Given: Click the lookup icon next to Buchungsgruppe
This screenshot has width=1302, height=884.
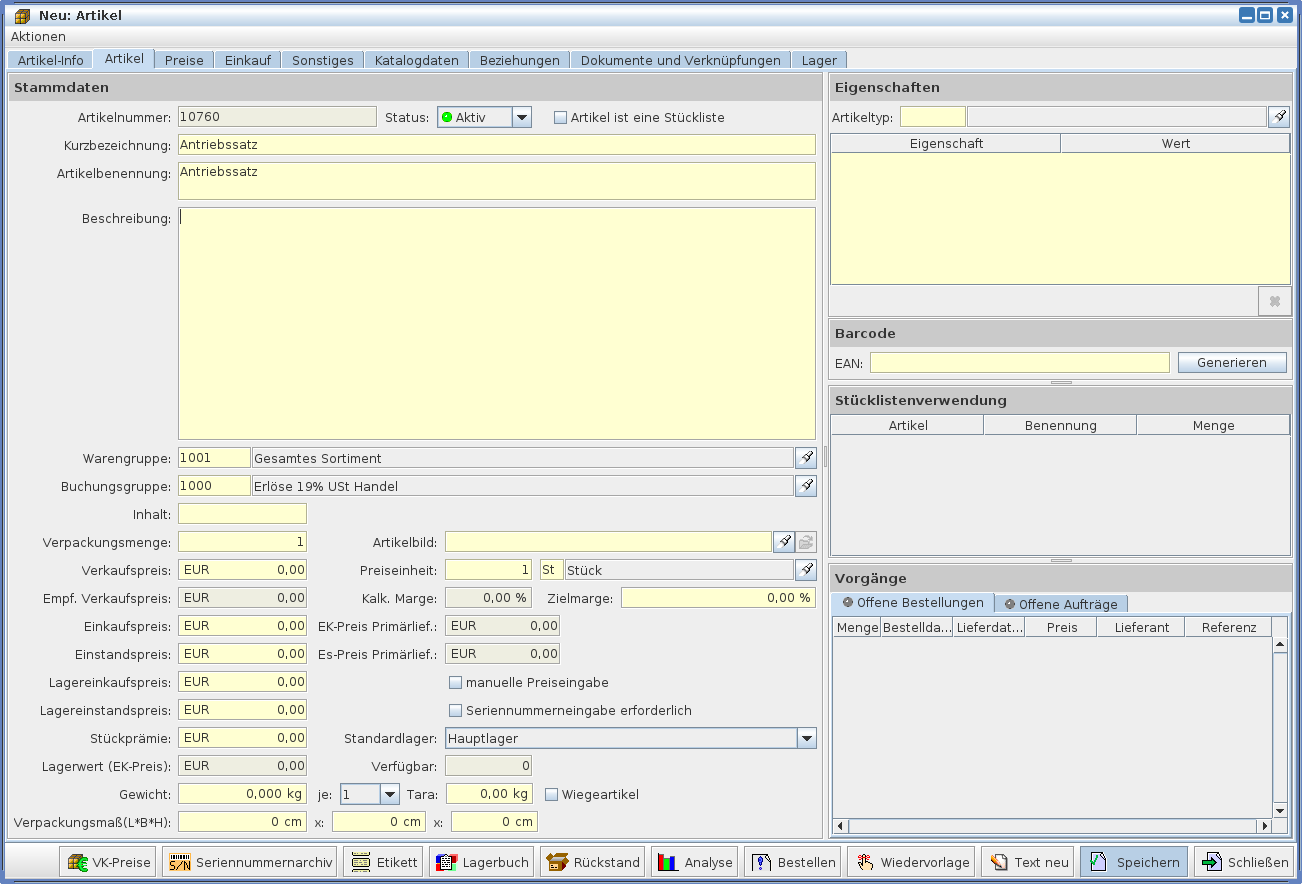Looking at the screenshot, I should coord(805,486).
